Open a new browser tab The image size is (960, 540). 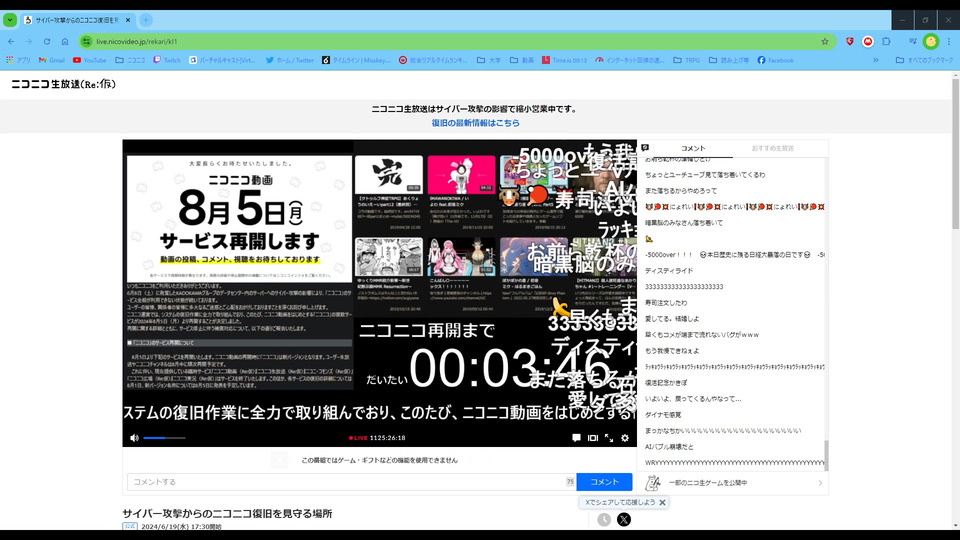point(146,20)
